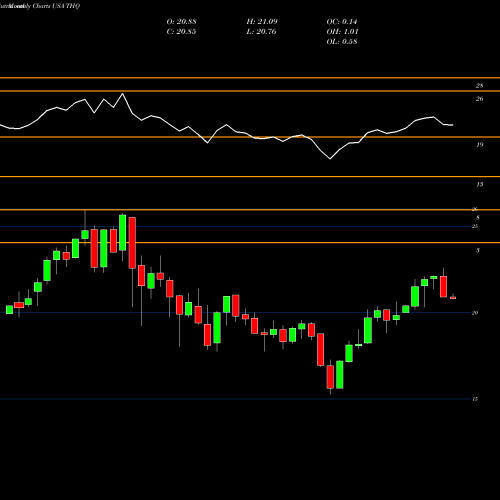
Task: Click the close value "C: 20.85"
Action: [x=181, y=32]
